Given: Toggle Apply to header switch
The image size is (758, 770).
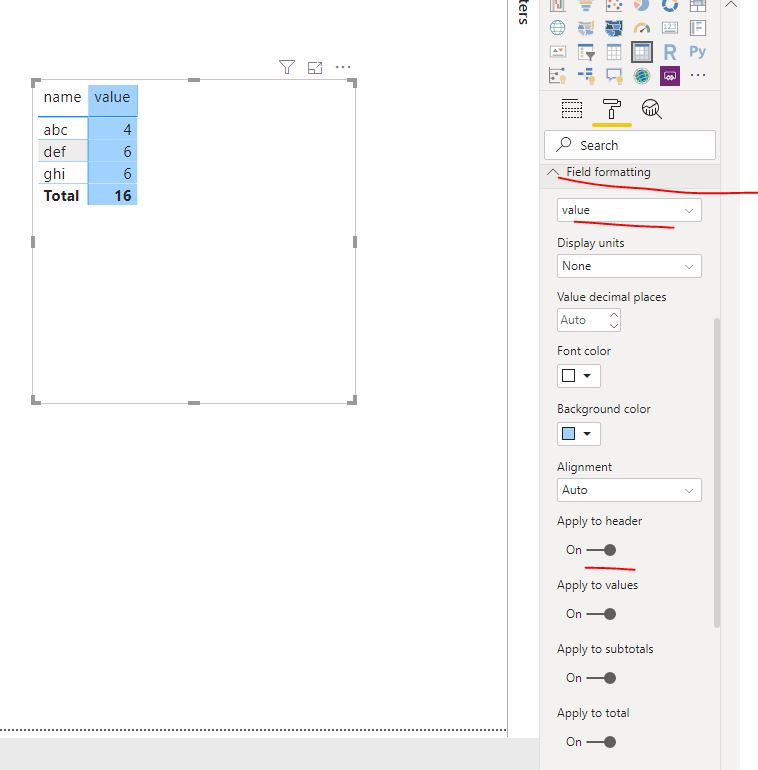Looking at the screenshot, I should click(x=601, y=550).
